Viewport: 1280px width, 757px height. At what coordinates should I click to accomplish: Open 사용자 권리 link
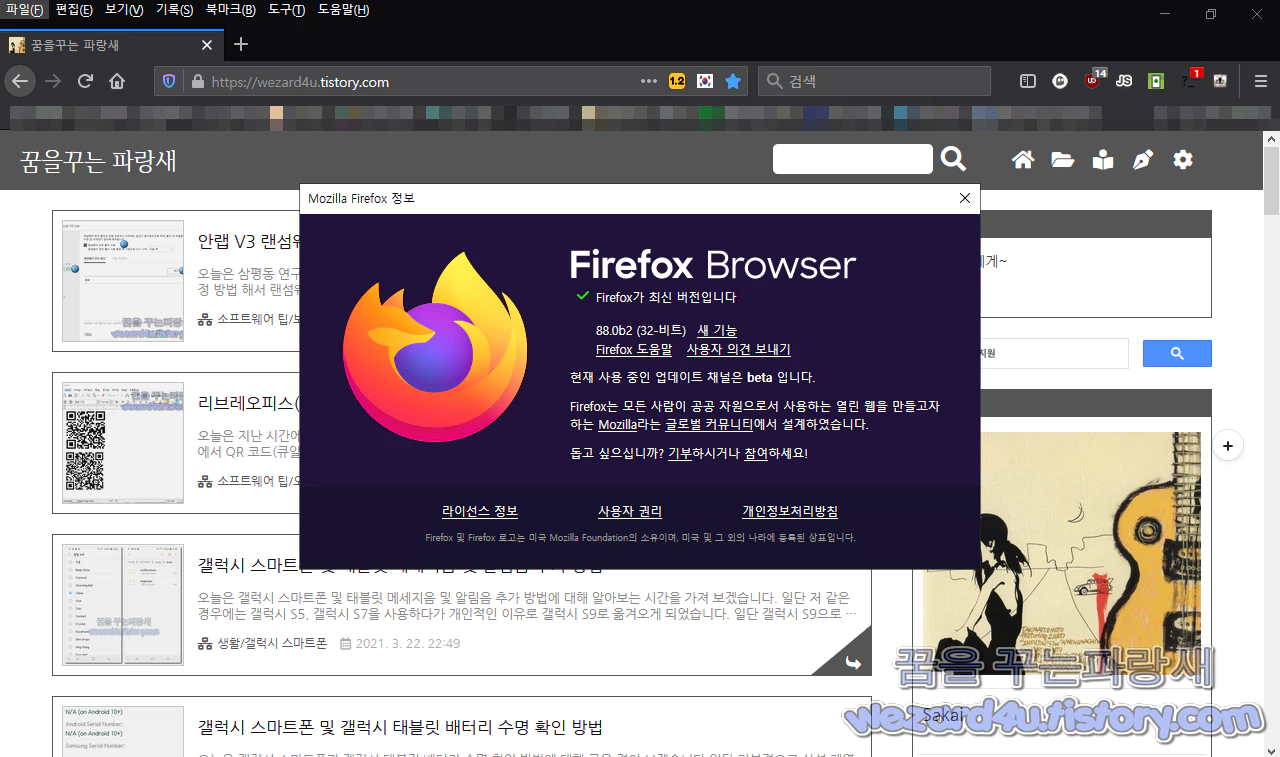630,512
